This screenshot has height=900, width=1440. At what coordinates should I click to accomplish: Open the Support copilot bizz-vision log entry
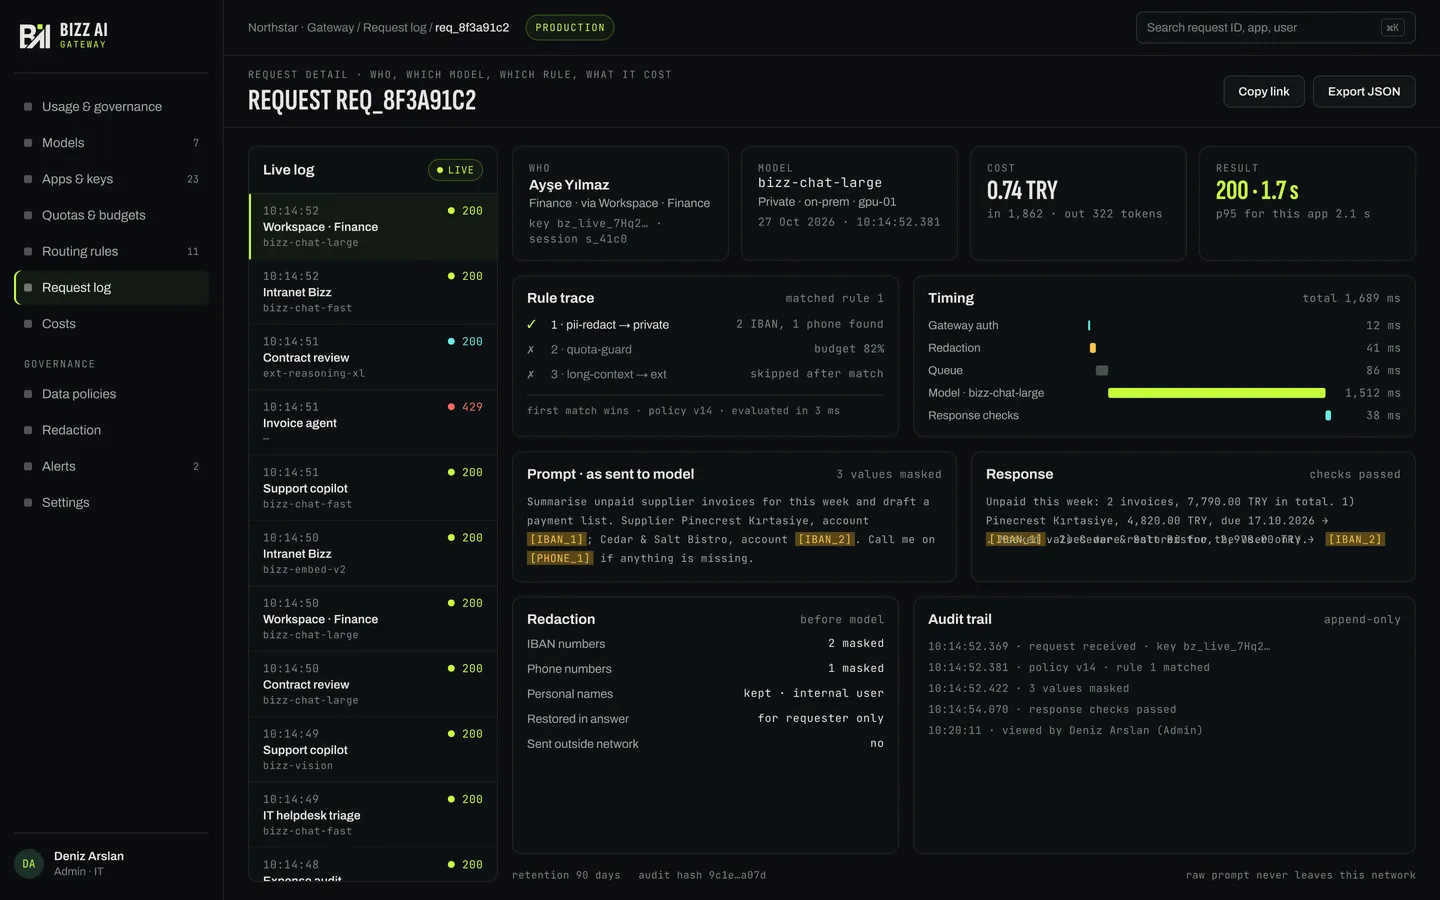(x=373, y=750)
